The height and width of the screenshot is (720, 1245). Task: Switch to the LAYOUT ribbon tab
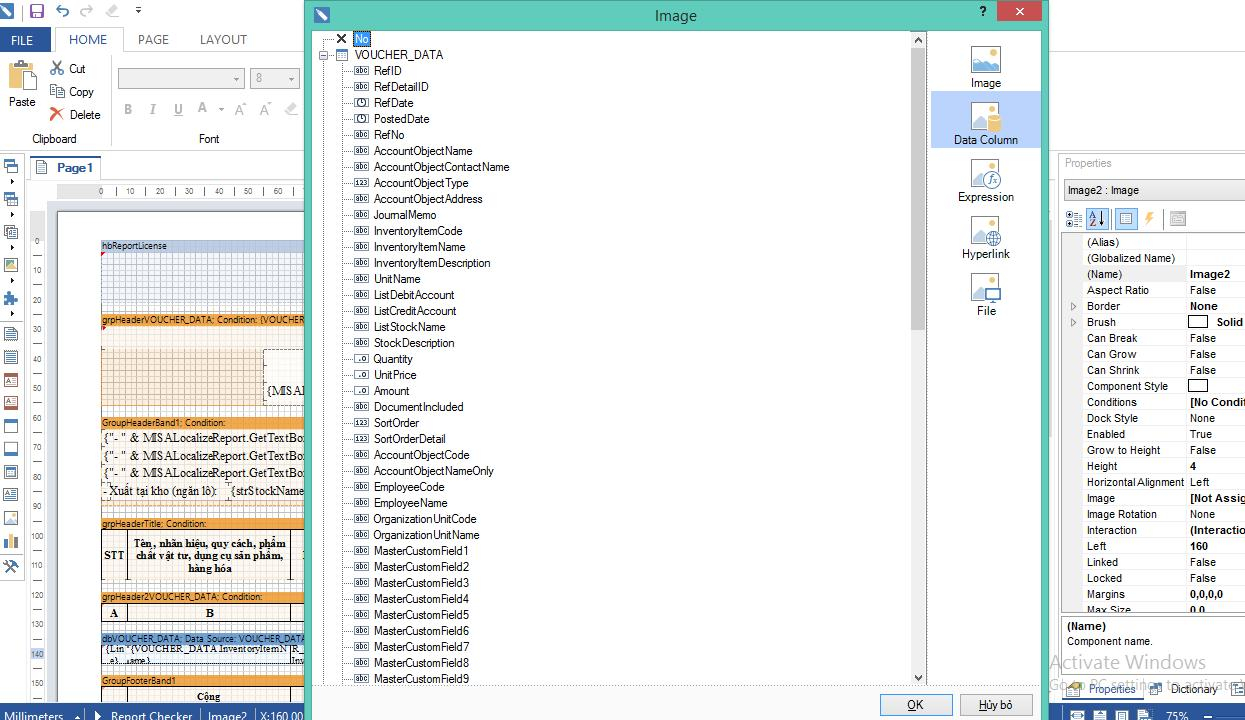[223, 40]
